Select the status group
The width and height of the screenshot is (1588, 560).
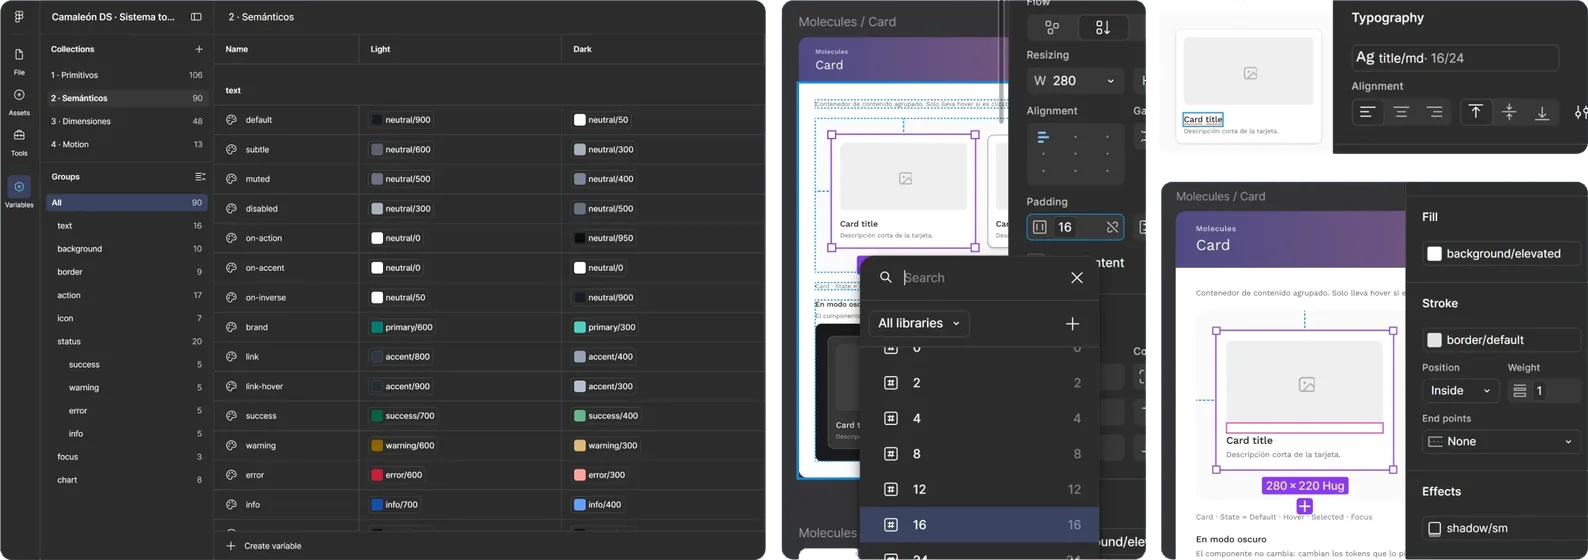click(126, 341)
